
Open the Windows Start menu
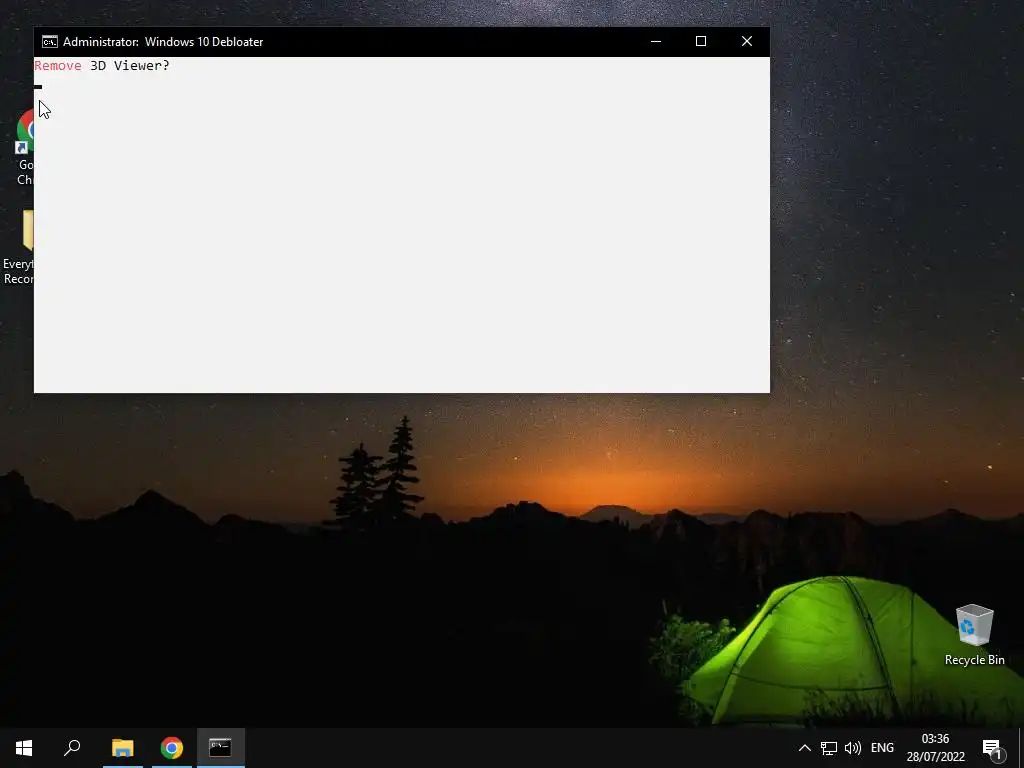24,748
